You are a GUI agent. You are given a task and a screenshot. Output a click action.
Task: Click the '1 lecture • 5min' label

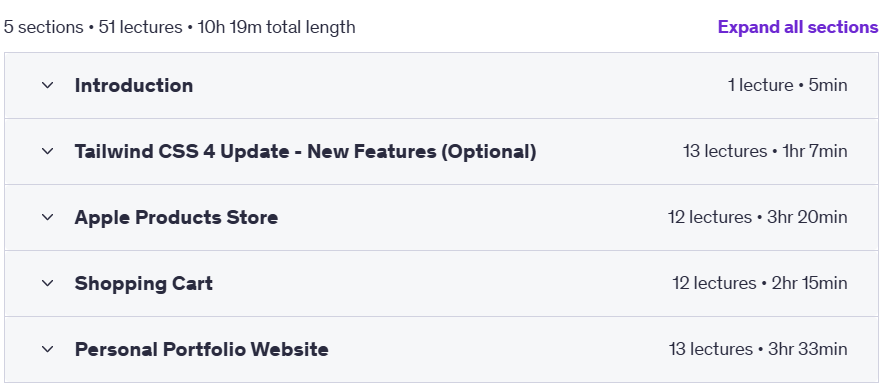point(787,86)
